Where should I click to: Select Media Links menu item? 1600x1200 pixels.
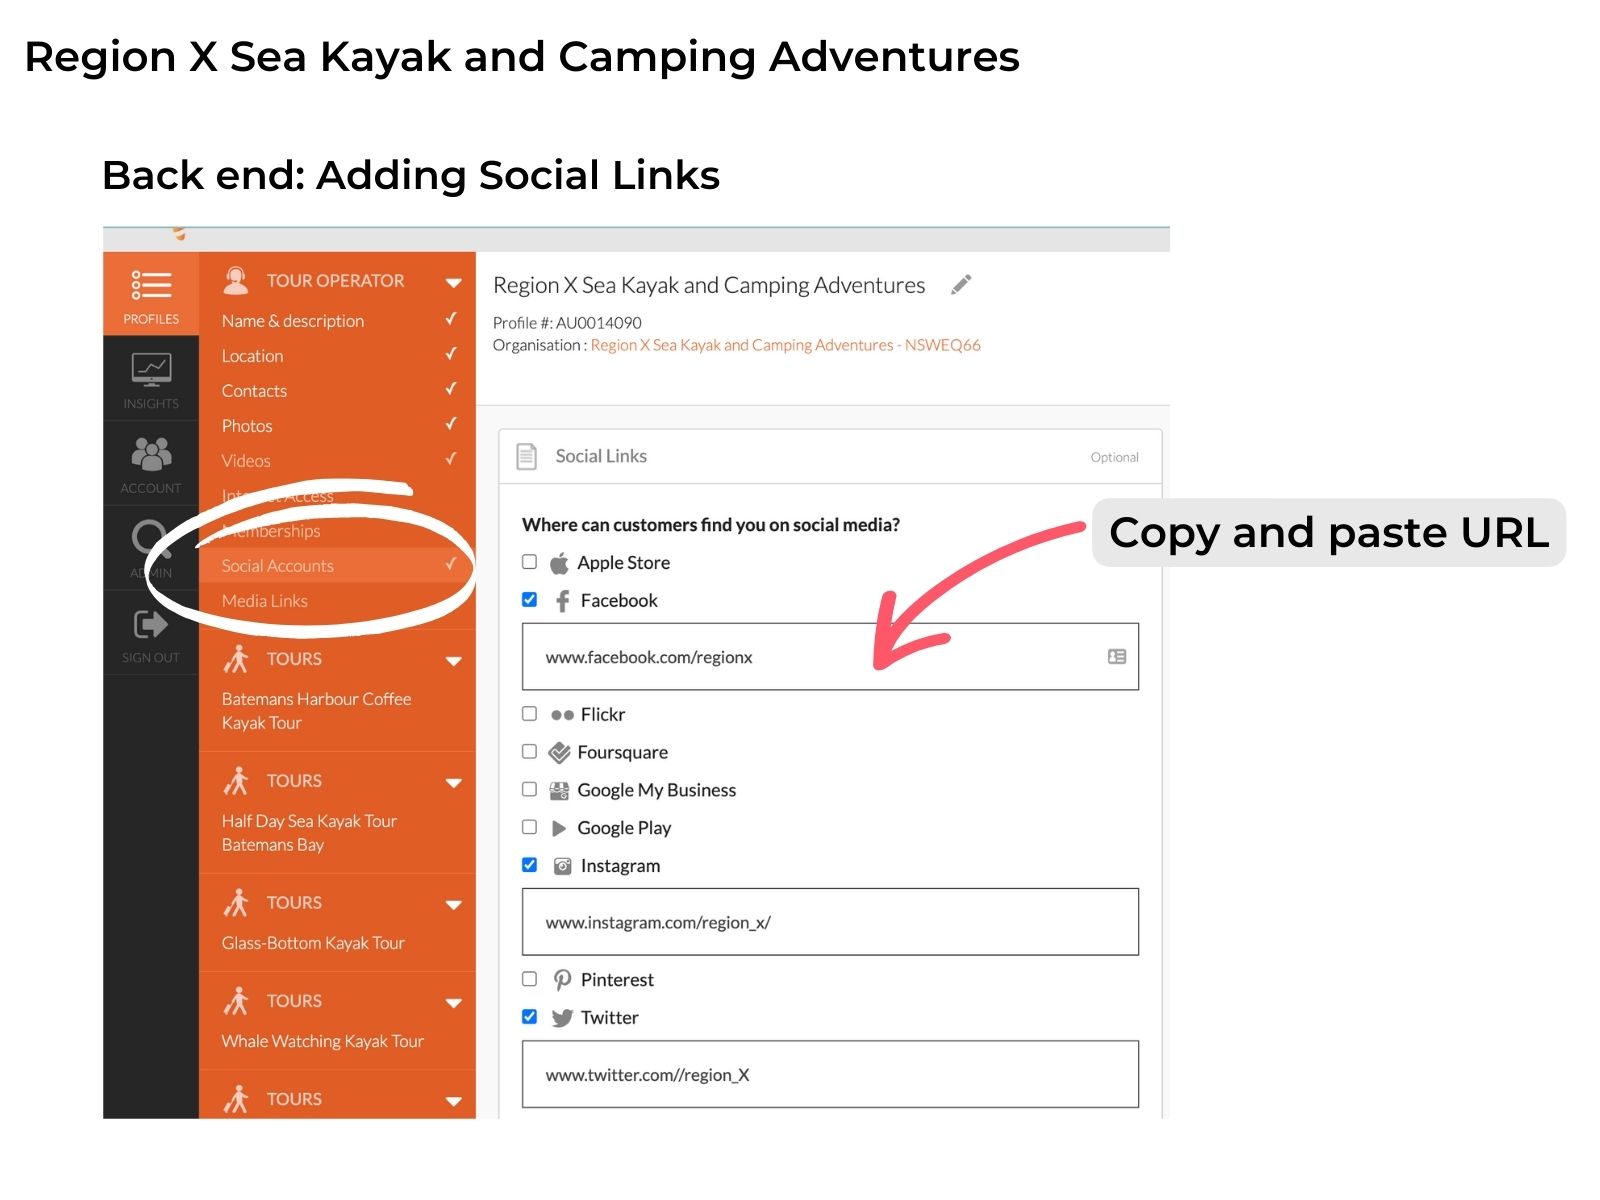[x=265, y=601]
